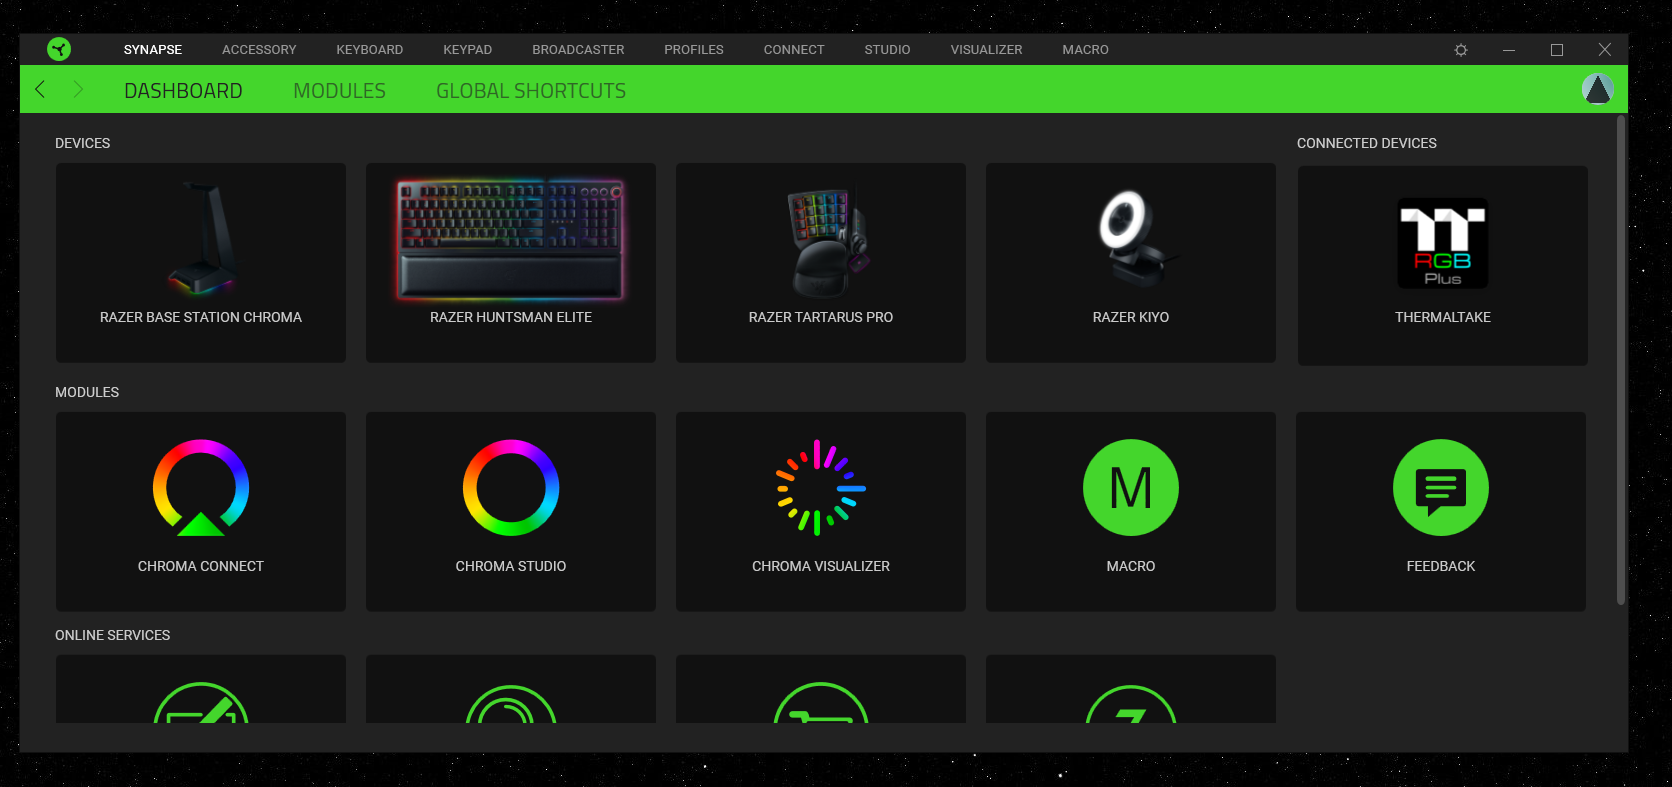Close the Synapse window
Screen dimensions: 1672x787
point(1605,50)
